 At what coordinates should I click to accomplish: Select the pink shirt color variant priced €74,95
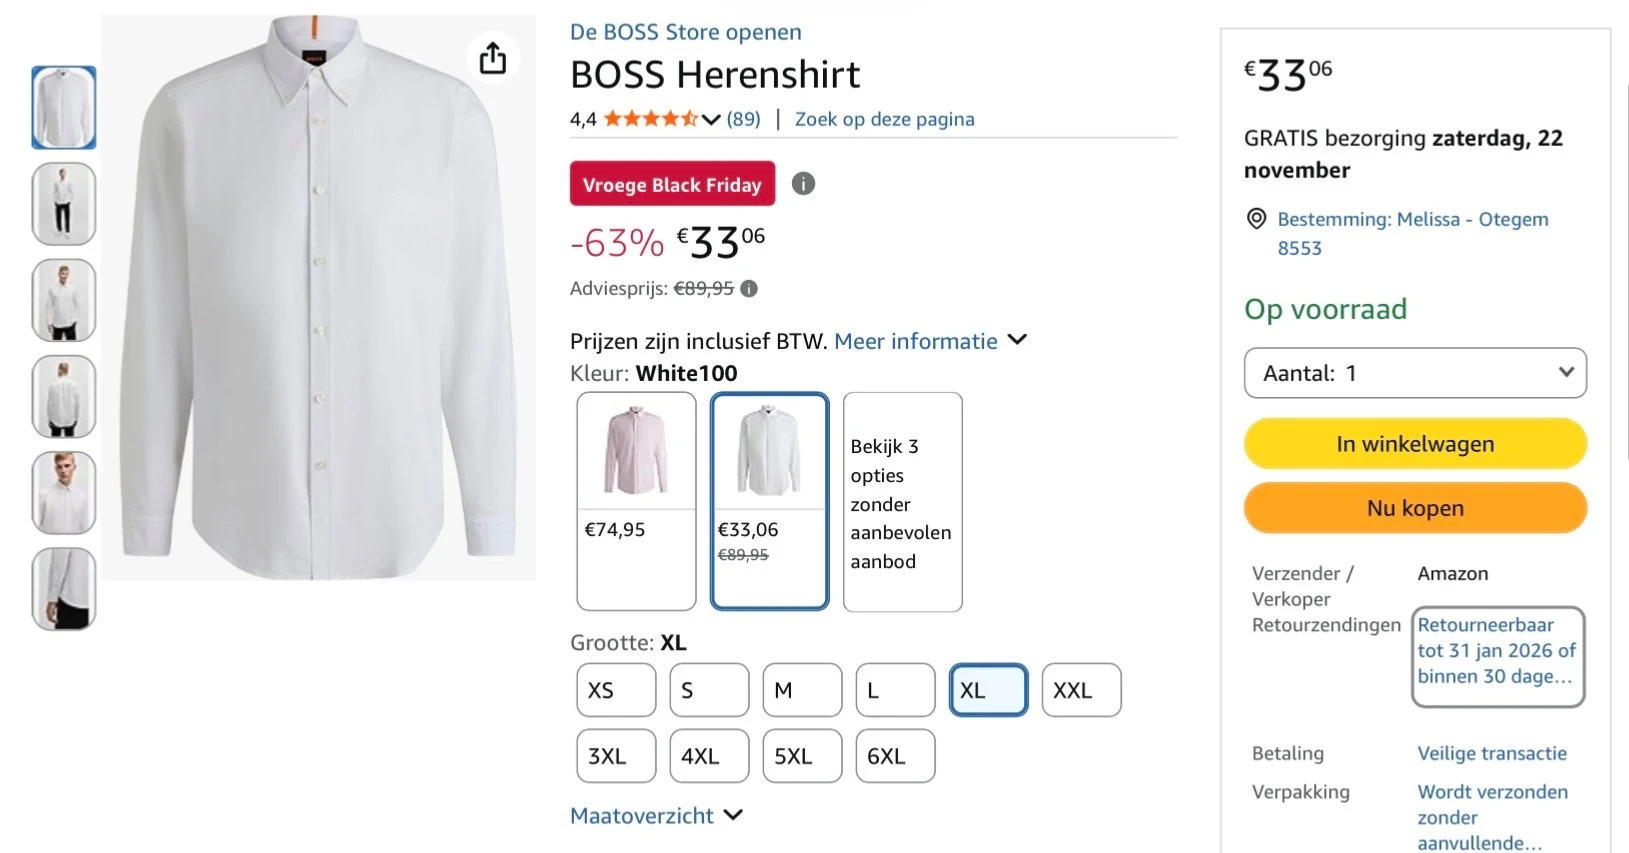click(x=635, y=500)
